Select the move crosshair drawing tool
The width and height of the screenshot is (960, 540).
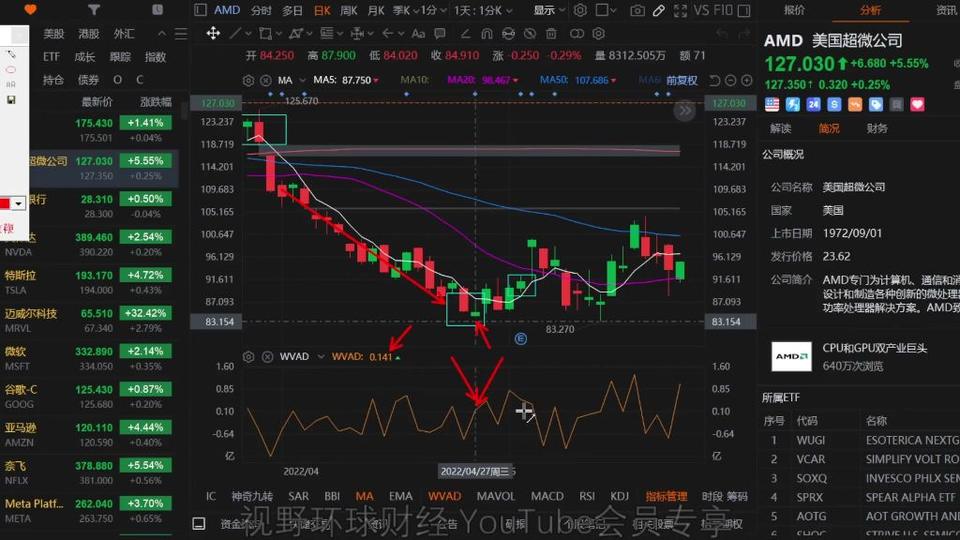(212, 33)
